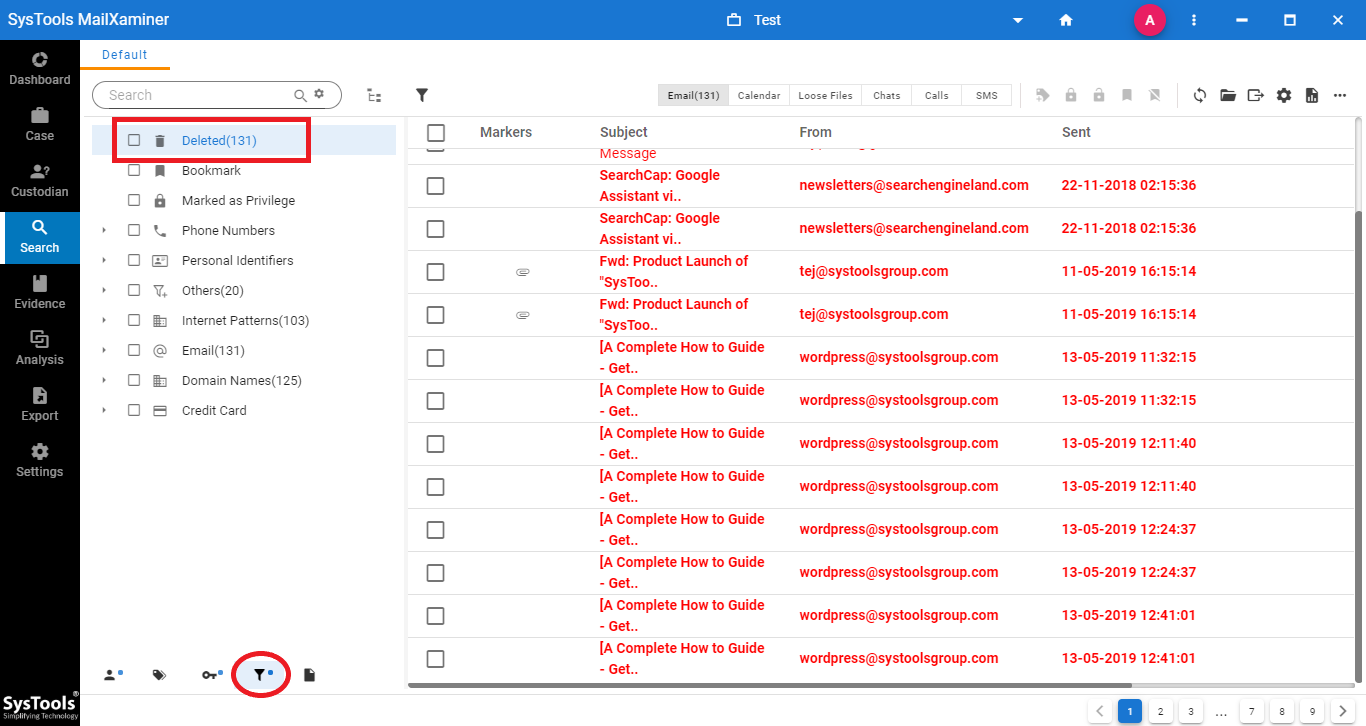The height and width of the screenshot is (726, 1366).
Task: Toggle the tree view icon beside search
Action: (x=374, y=95)
